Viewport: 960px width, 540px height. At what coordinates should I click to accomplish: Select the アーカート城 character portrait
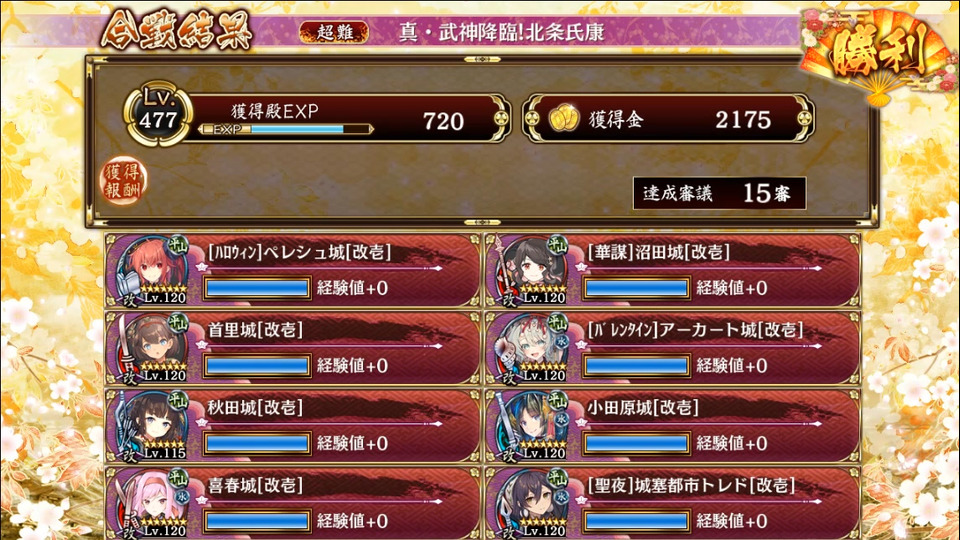tap(531, 348)
